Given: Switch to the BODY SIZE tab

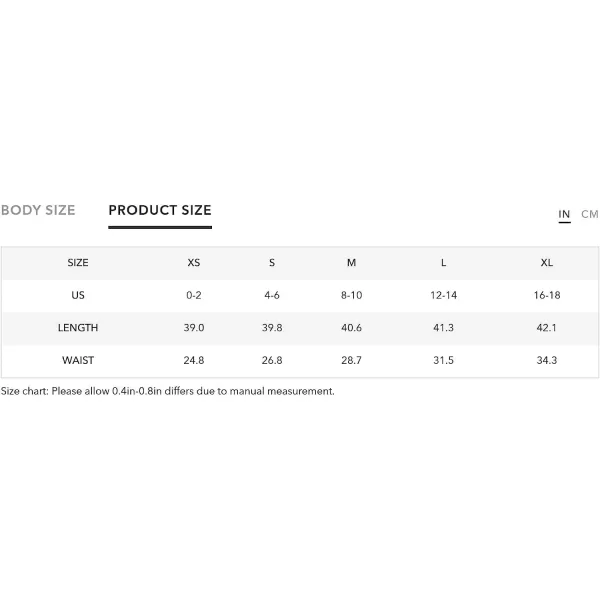Looking at the screenshot, I should [x=38, y=210].
